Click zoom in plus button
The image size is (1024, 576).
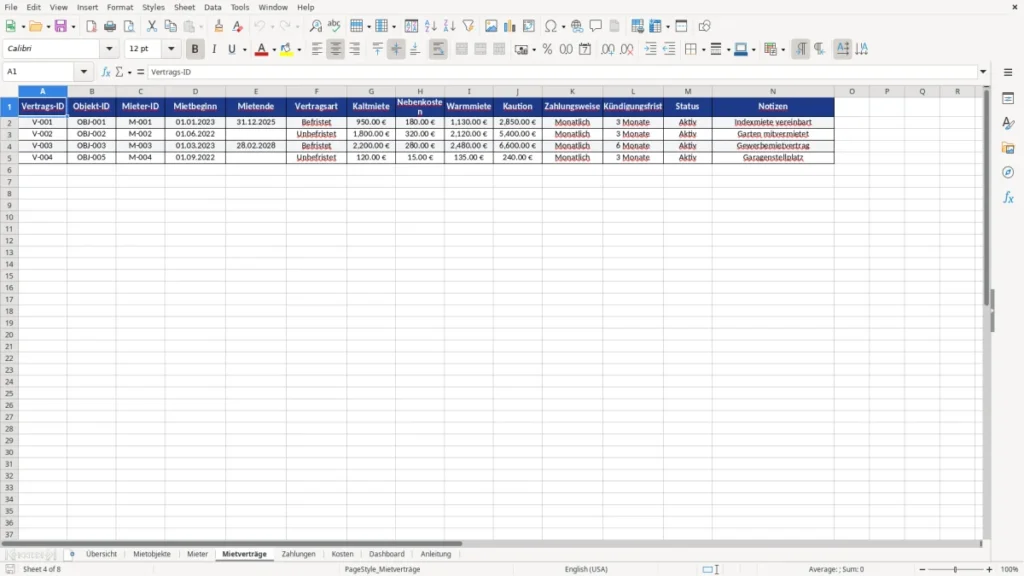tap(989, 569)
